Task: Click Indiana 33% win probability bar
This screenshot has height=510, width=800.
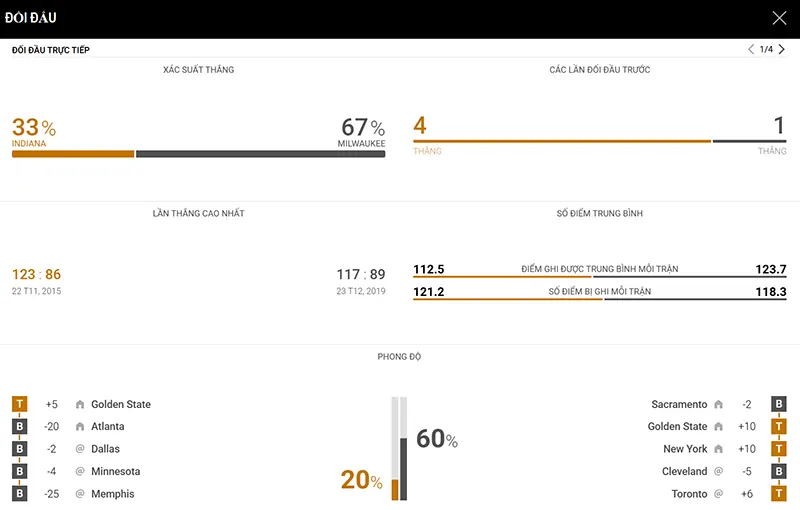Action: 73,154
